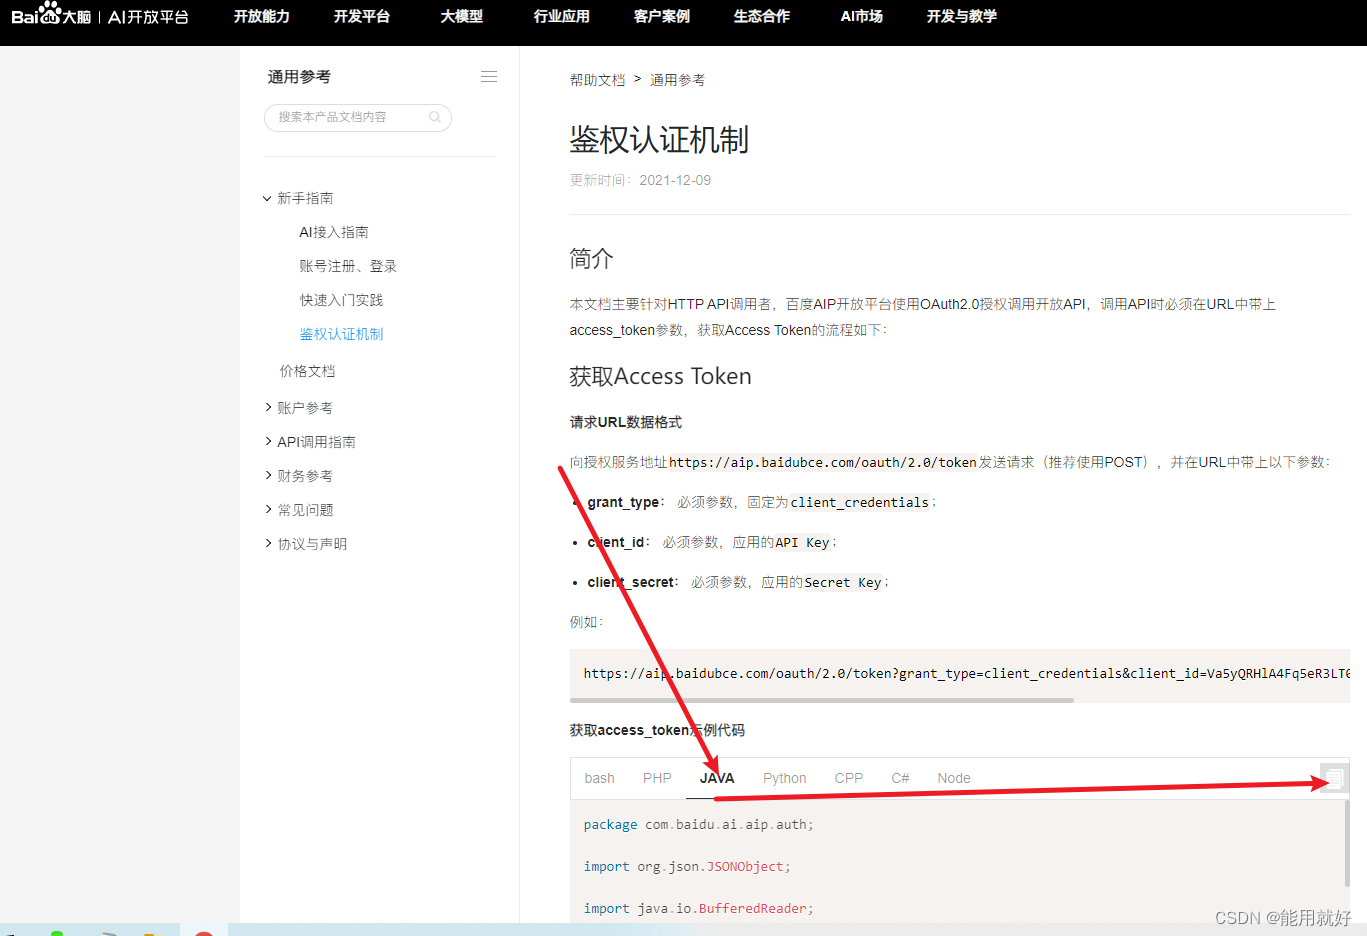Image resolution: width=1367 pixels, height=936 pixels.
Task: Collapse the 新手指南 tree section
Action: (x=298, y=198)
